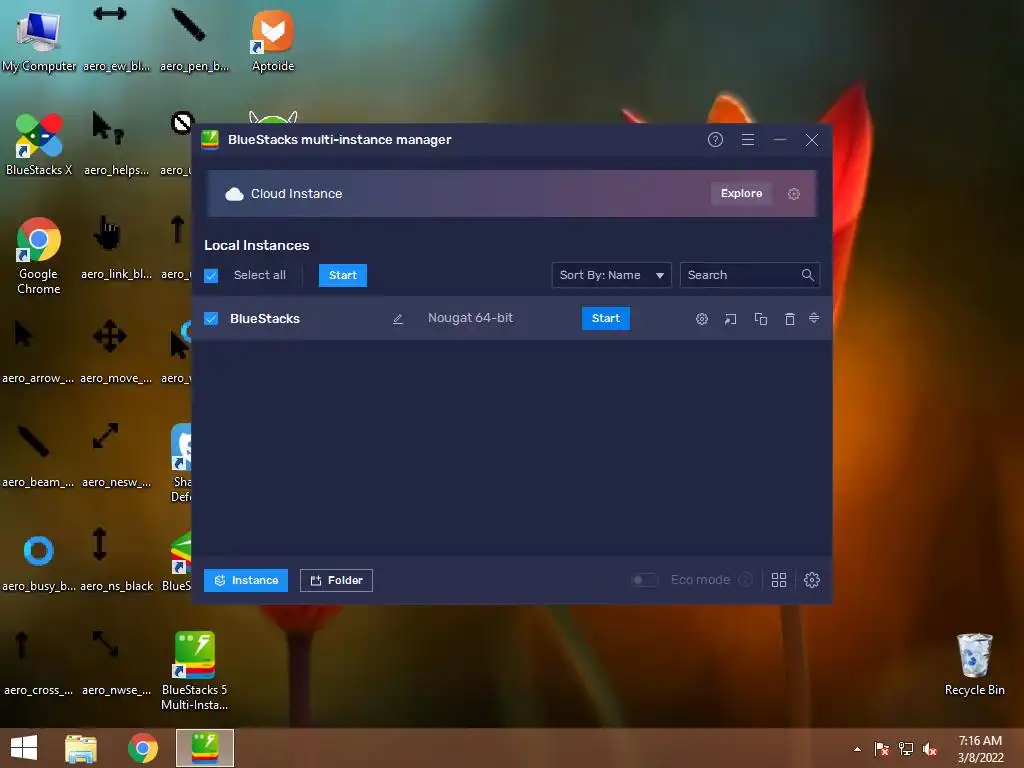The height and width of the screenshot is (768, 1024).
Task: Click network tray icon
Action: click(x=906, y=748)
